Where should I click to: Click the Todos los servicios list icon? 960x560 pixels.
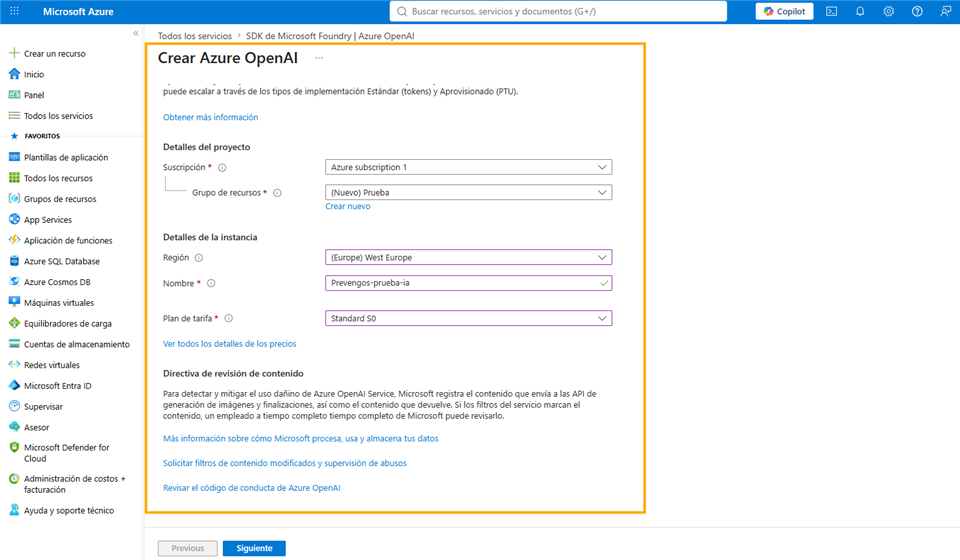tap(14, 116)
